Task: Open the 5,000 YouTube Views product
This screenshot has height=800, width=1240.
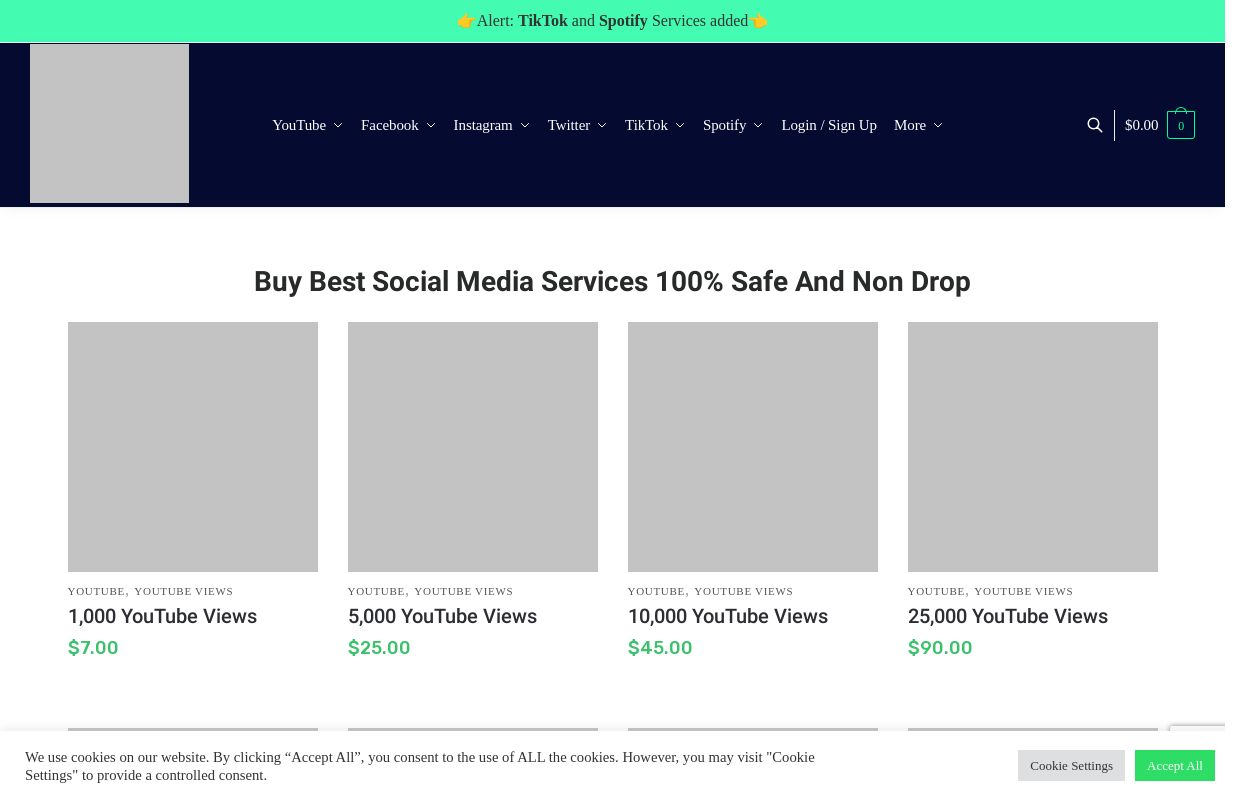Action: 442,616
